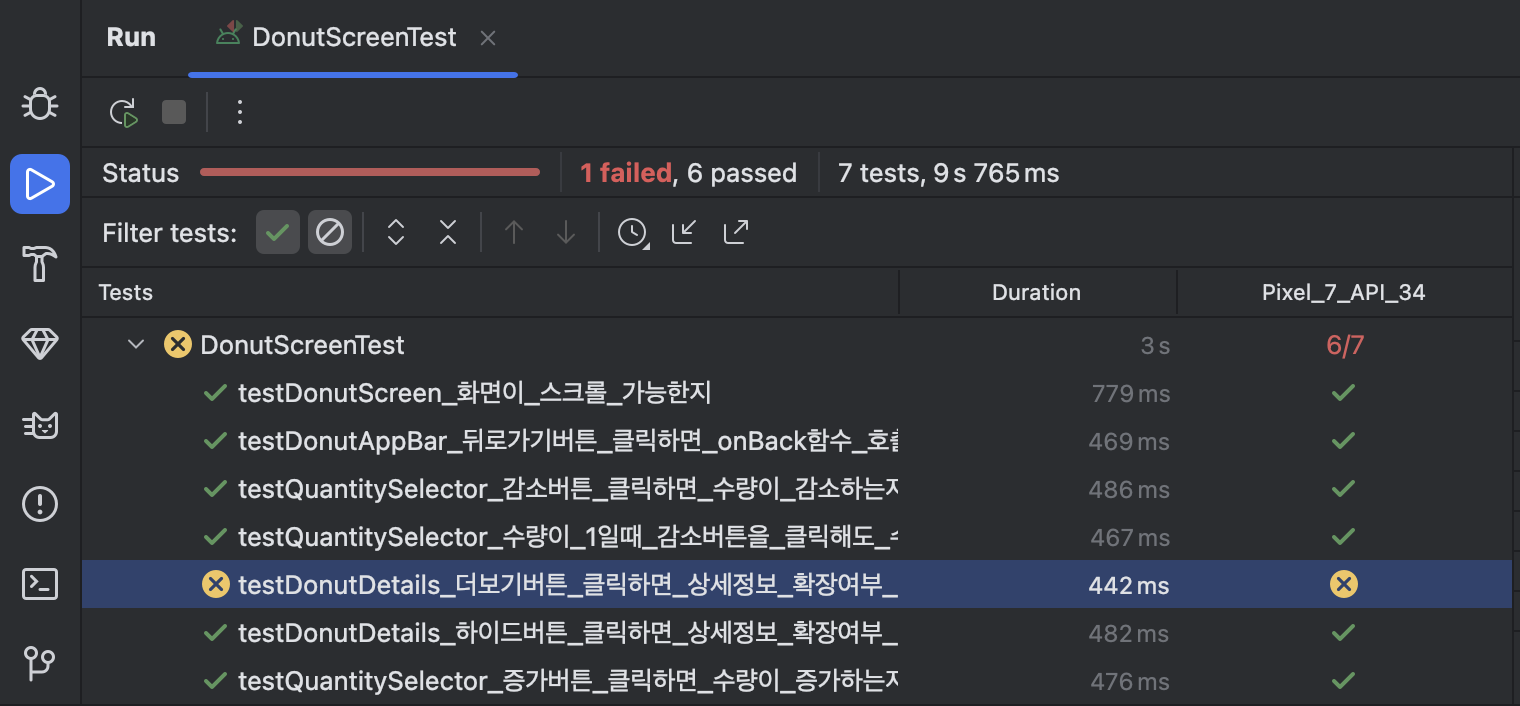Open more actions three-dot menu
1520x706 pixels.
pos(239,112)
